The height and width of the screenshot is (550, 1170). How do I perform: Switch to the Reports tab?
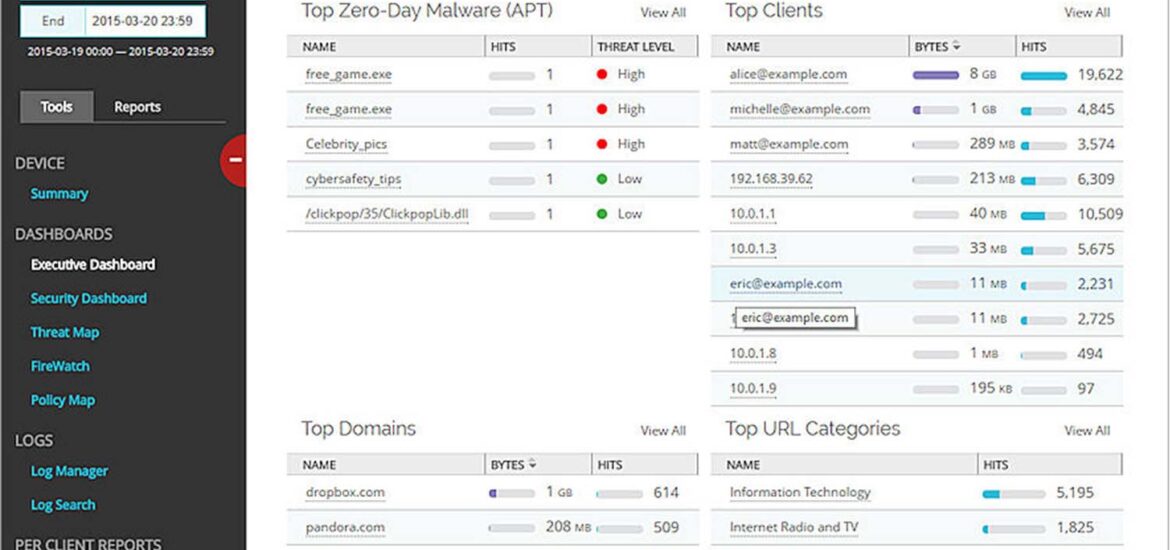click(137, 107)
